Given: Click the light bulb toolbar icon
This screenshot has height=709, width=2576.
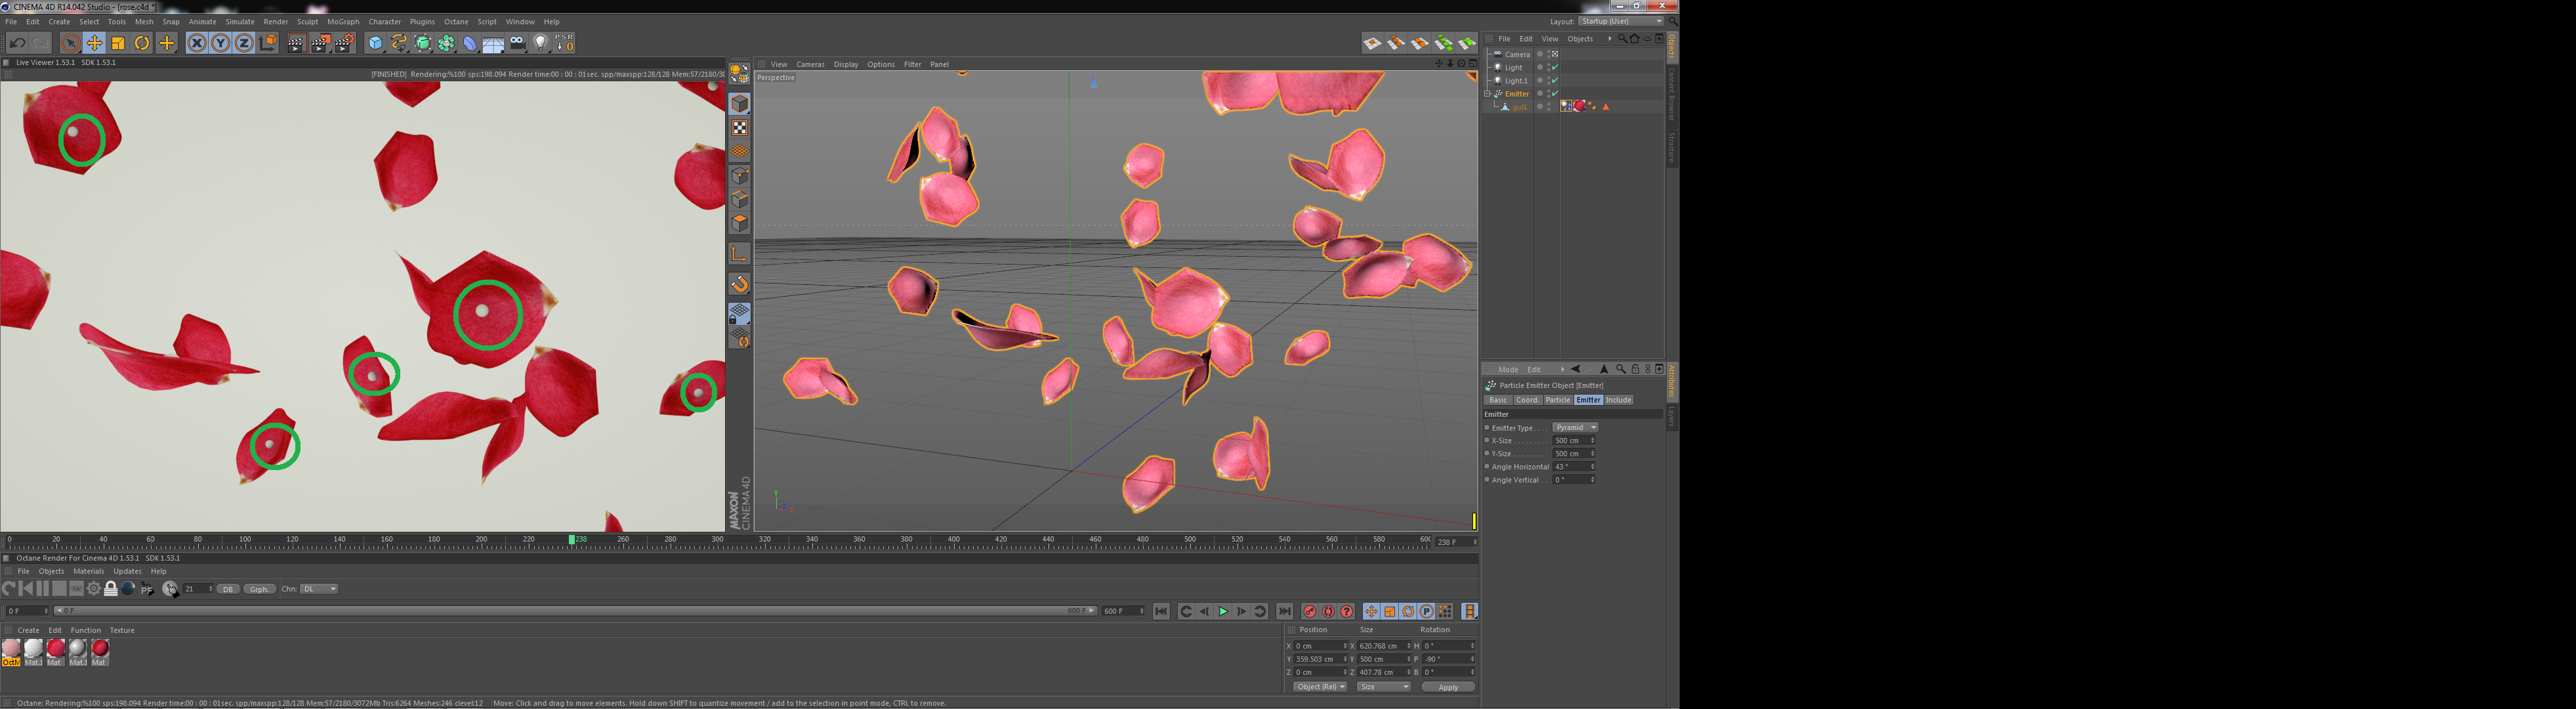Looking at the screenshot, I should pos(541,43).
